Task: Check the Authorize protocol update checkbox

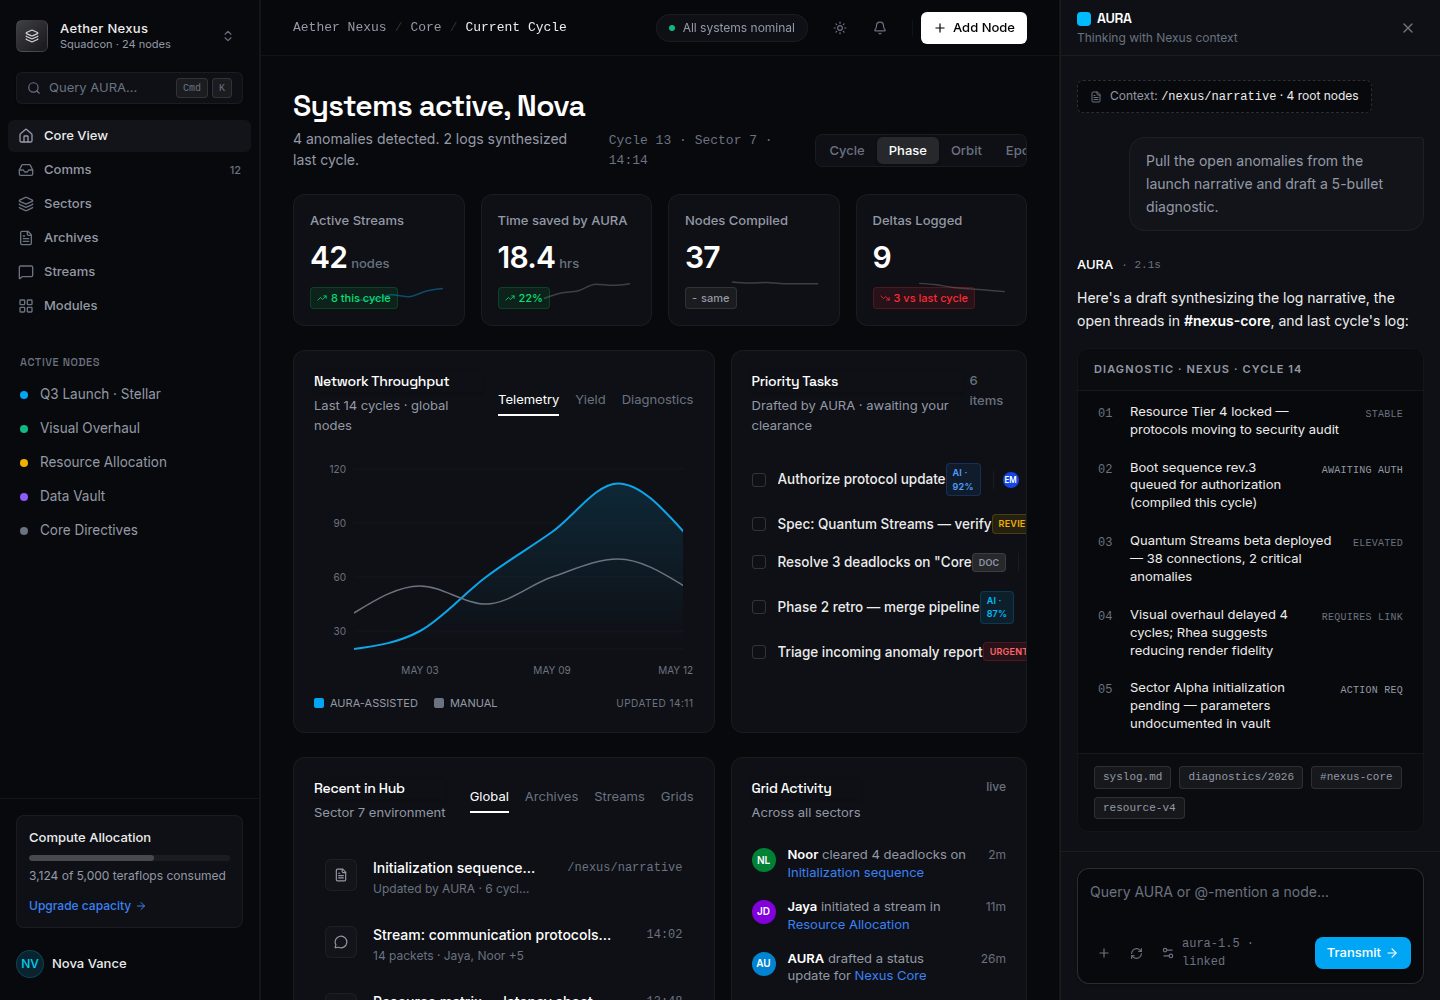Action: click(x=759, y=480)
